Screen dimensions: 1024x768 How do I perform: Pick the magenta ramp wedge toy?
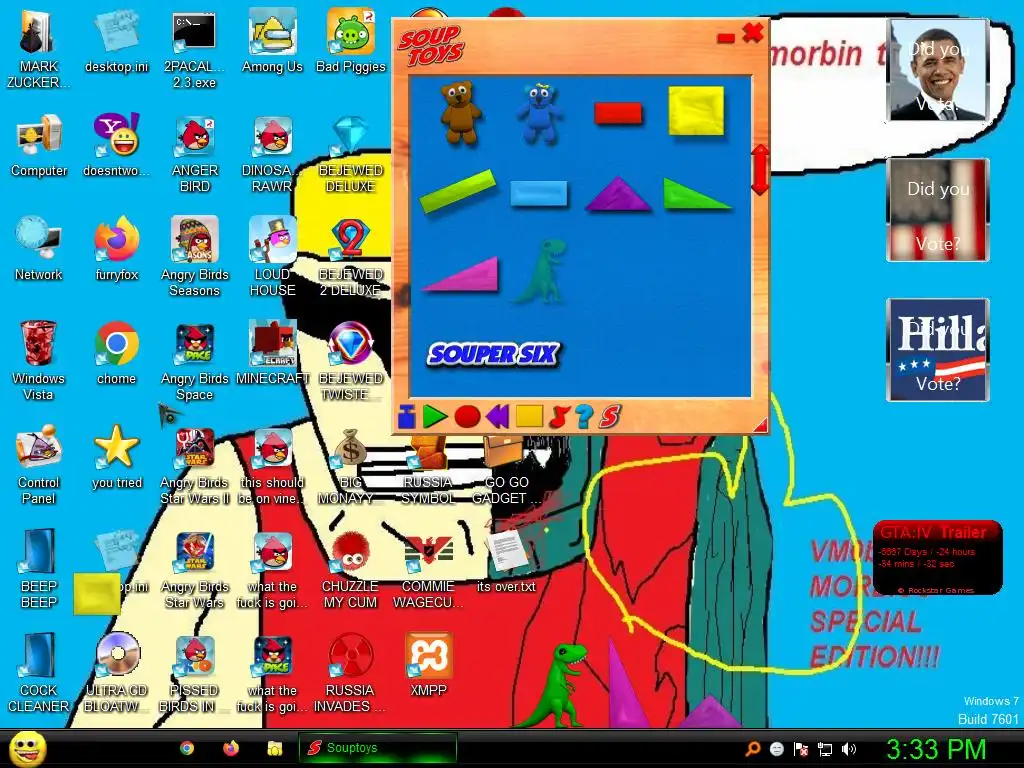(x=461, y=274)
